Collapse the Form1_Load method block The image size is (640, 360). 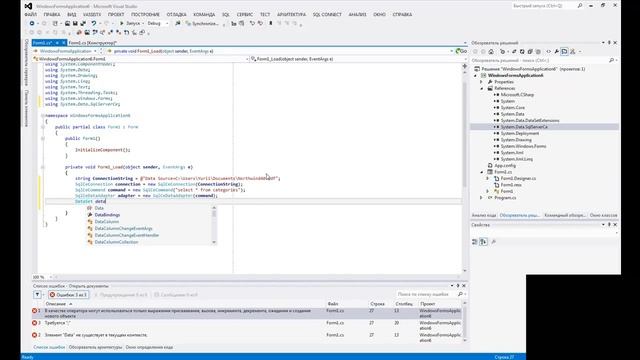(x=42, y=167)
